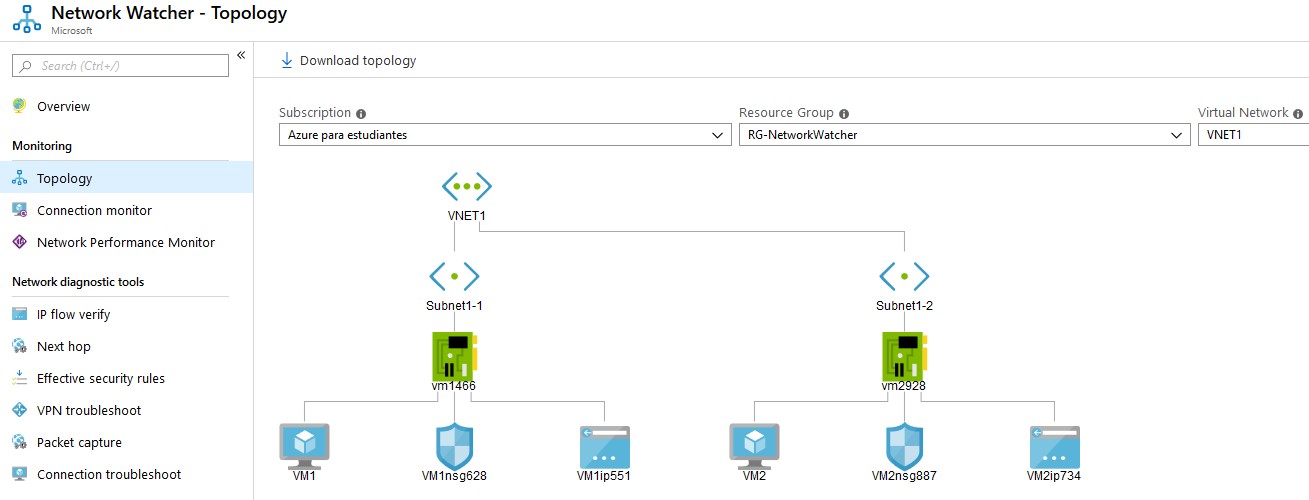Collapse the sidebar with double chevron
This screenshot has width=1309, height=500.
tap(241, 55)
